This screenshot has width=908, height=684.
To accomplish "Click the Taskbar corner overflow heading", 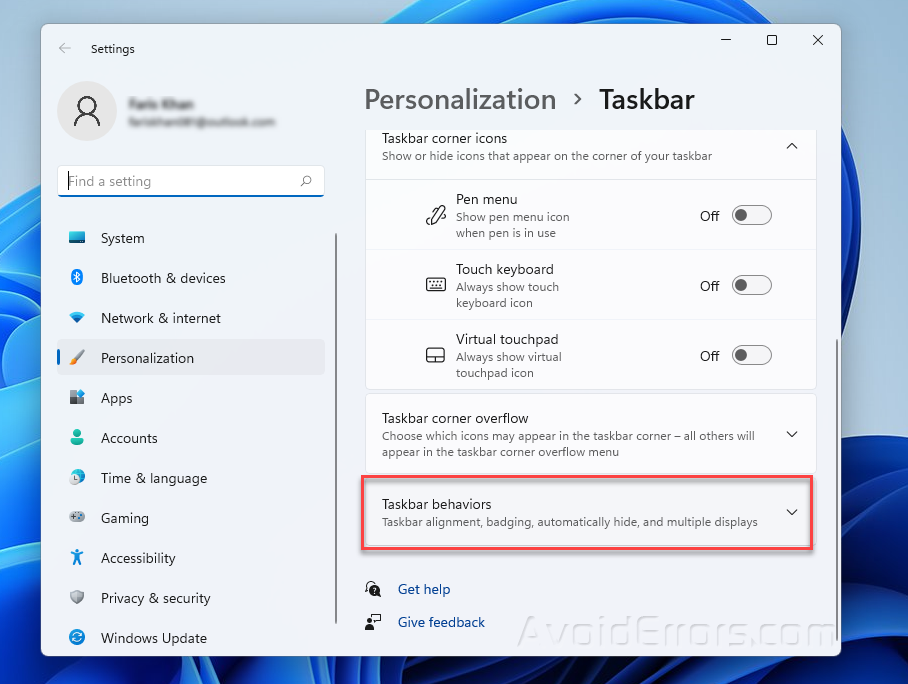I will pyautogui.click(x=455, y=418).
